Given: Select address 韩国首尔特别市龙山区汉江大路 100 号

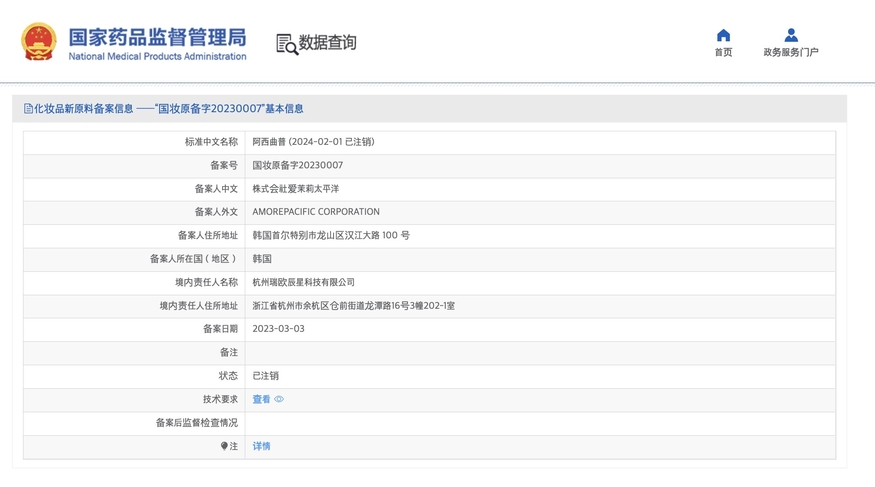Looking at the screenshot, I should (331, 235).
